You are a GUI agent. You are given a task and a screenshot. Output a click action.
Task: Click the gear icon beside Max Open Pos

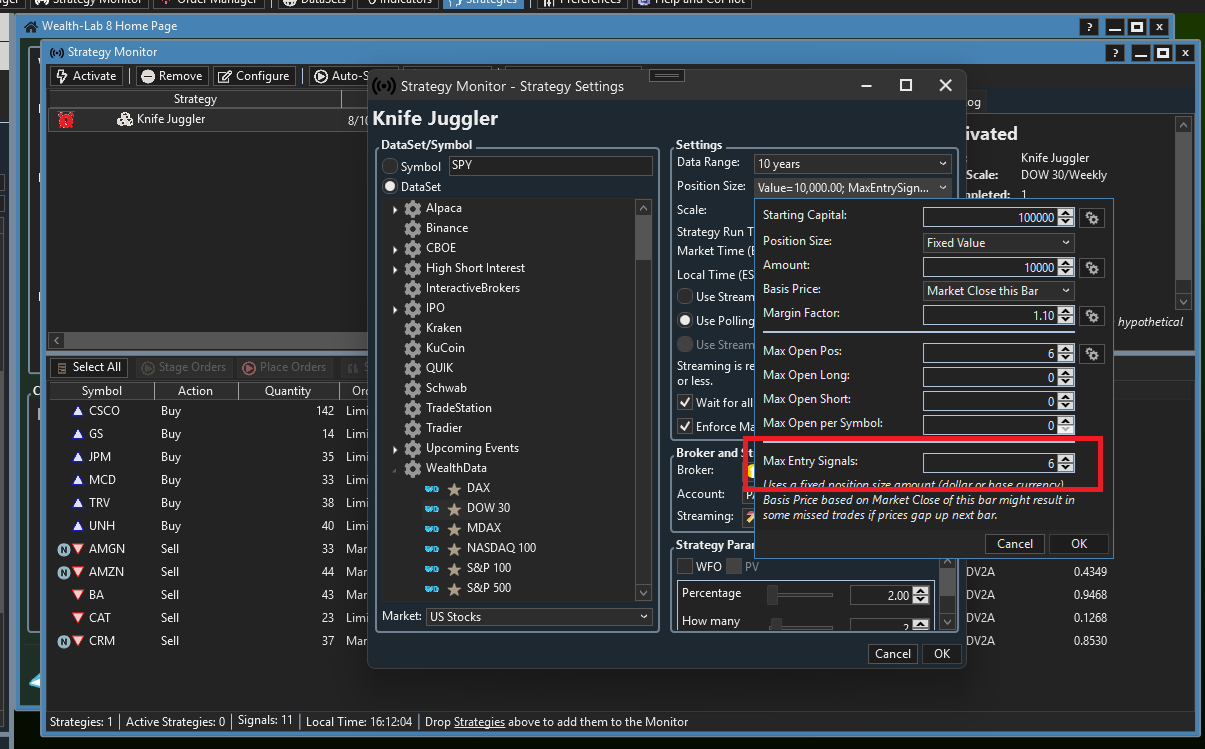tap(1092, 354)
